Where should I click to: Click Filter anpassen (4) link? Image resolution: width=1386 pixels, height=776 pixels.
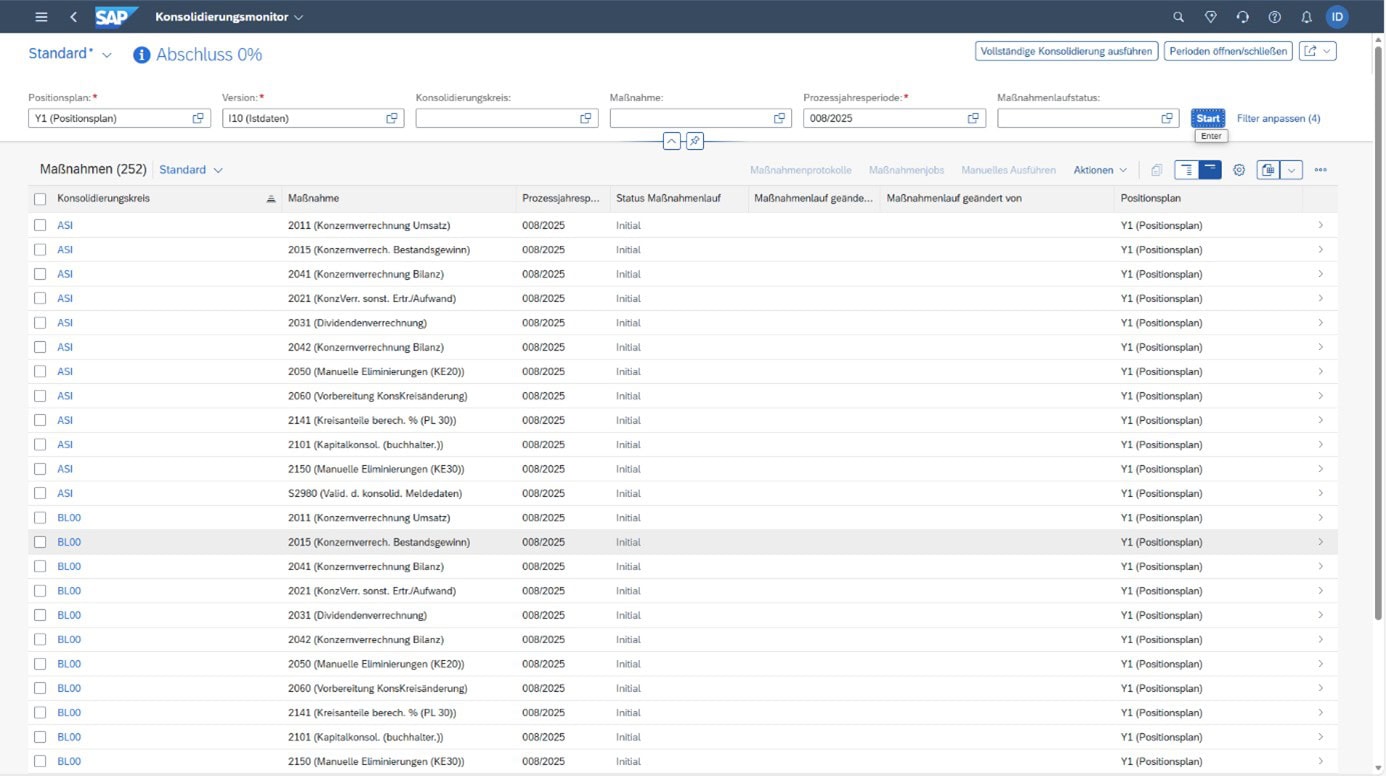tap(1278, 118)
